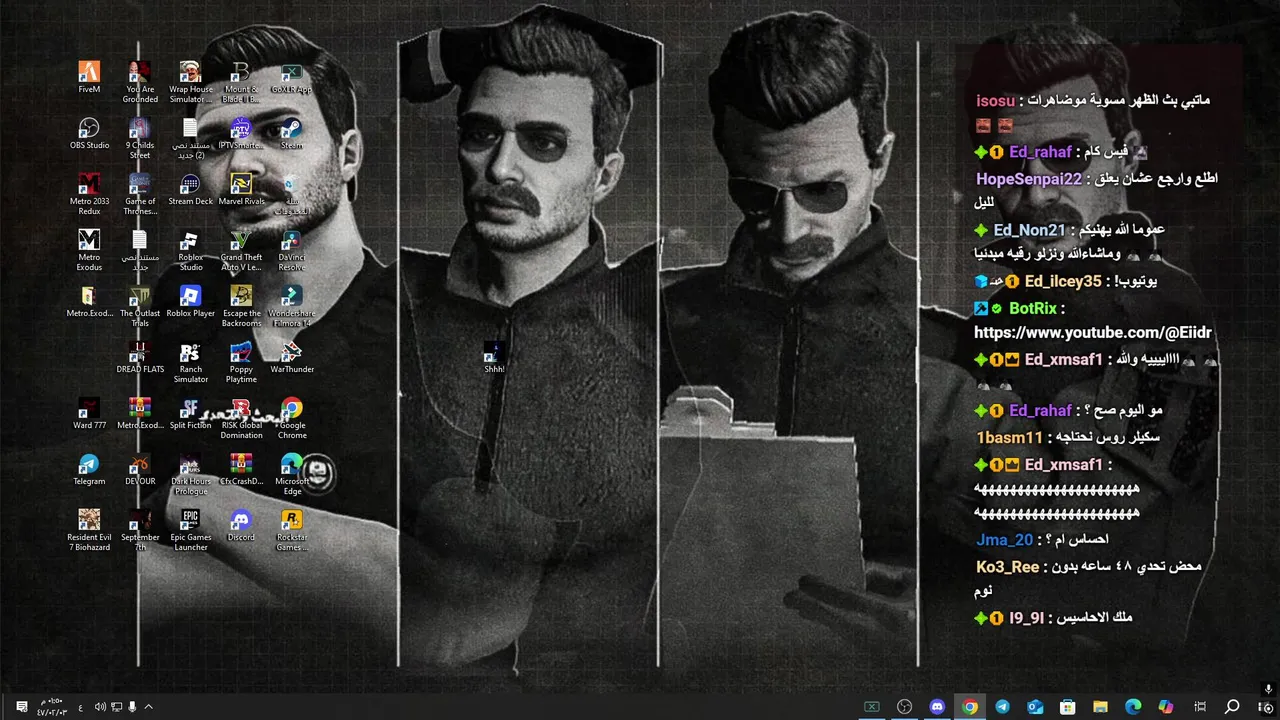The image size is (1280, 720).
Task: Launch the Epic Games Launcher shortcut
Action: pos(190,531)
